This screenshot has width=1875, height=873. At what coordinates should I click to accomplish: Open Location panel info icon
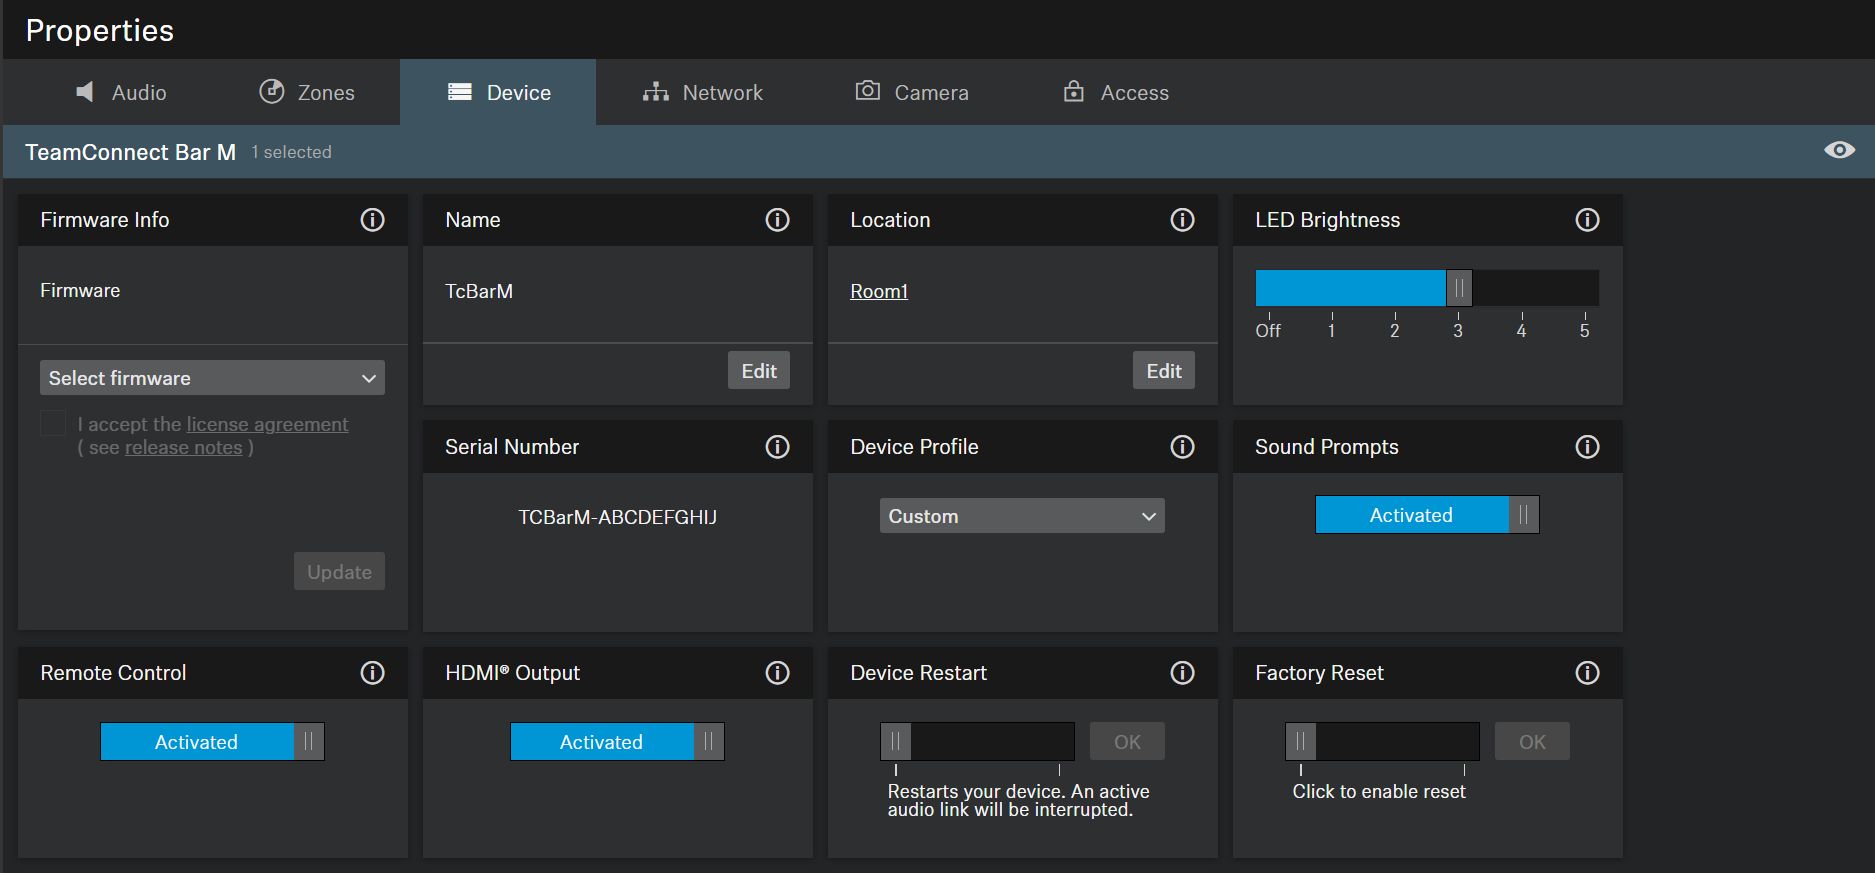point(1182,220)
